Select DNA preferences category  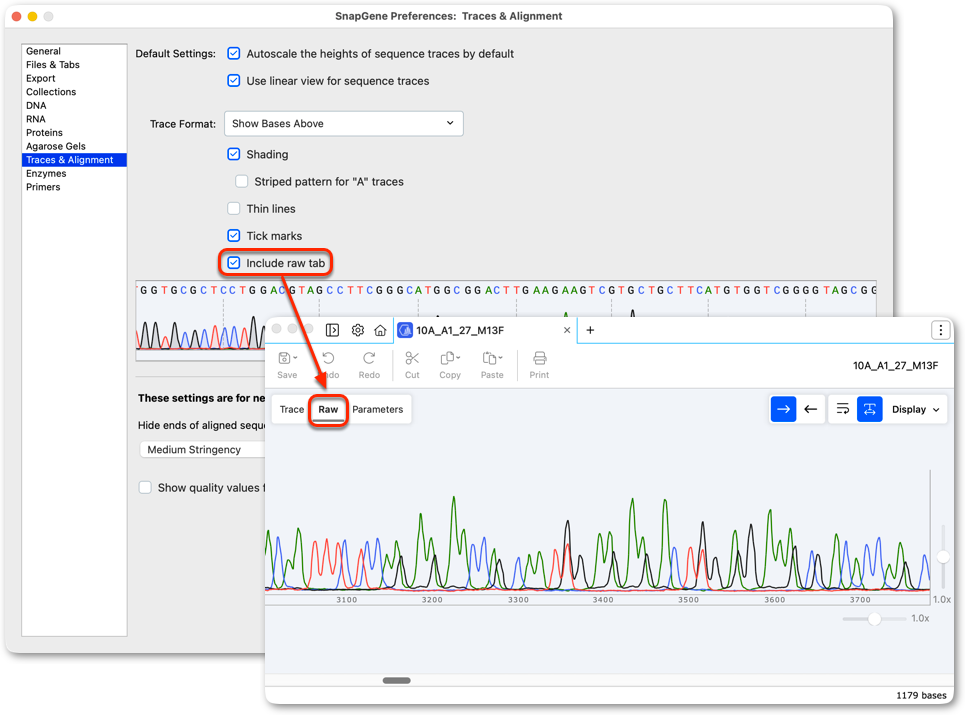74,105
